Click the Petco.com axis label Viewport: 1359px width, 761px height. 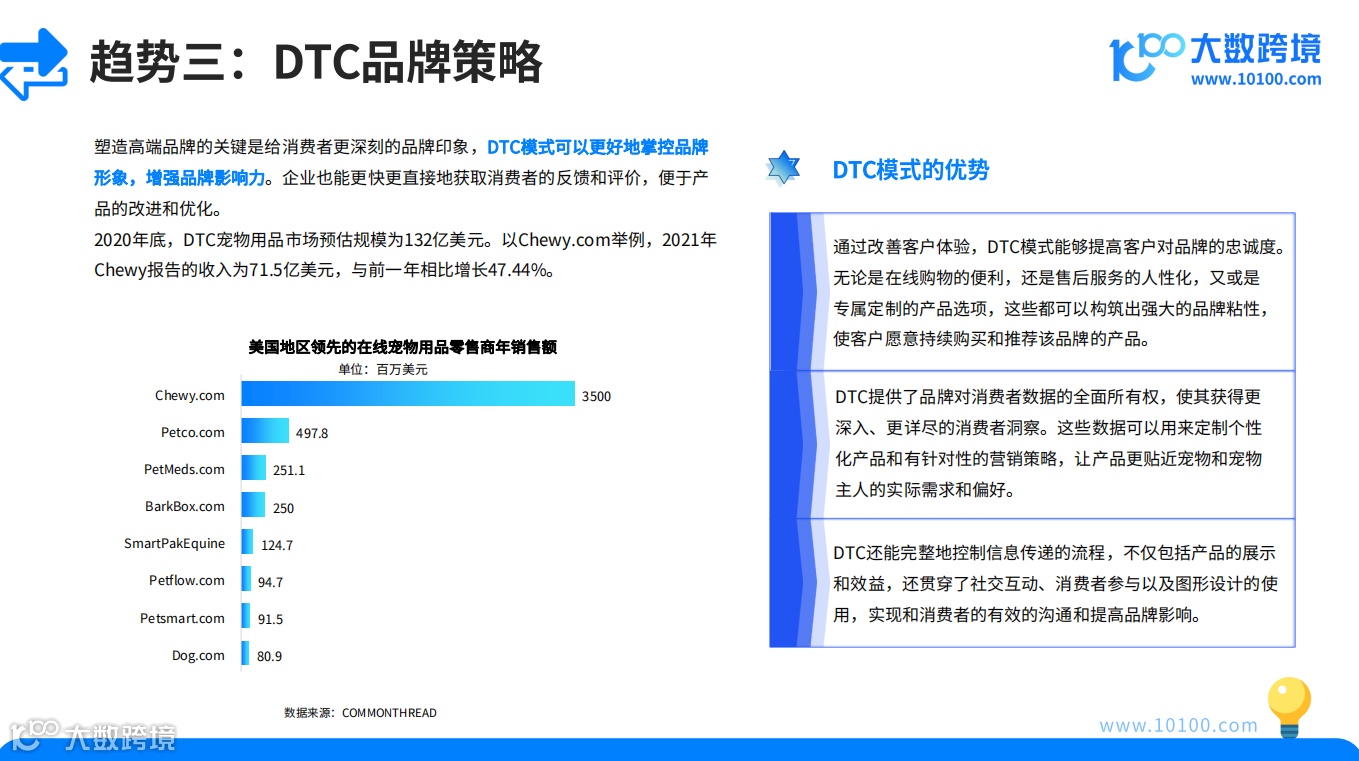[x=193, y=432]
